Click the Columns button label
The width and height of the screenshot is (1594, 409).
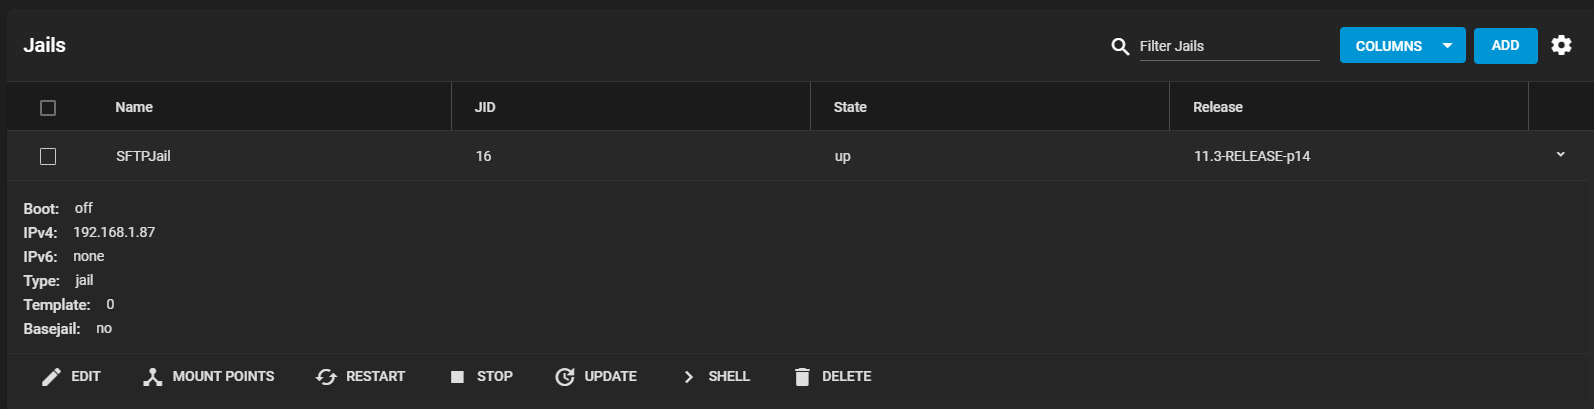1388,46
